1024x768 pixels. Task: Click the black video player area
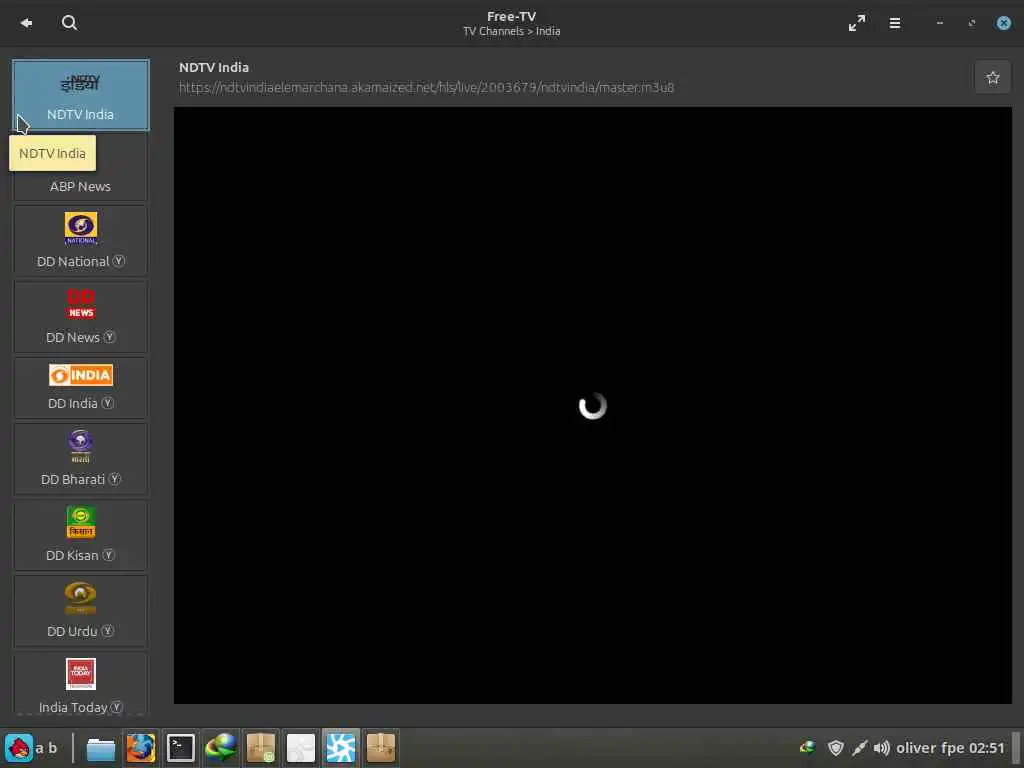tap(592, 406)
